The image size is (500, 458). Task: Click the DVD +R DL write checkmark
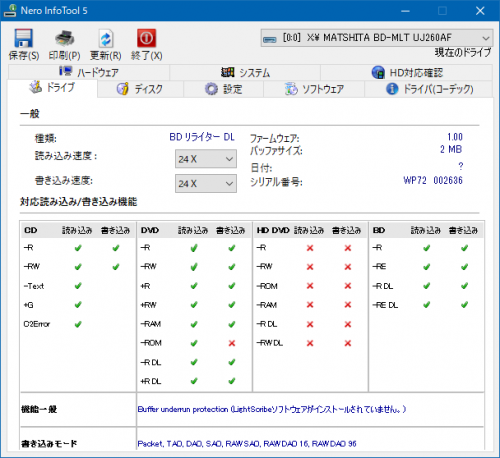click(x=232, y=381)
